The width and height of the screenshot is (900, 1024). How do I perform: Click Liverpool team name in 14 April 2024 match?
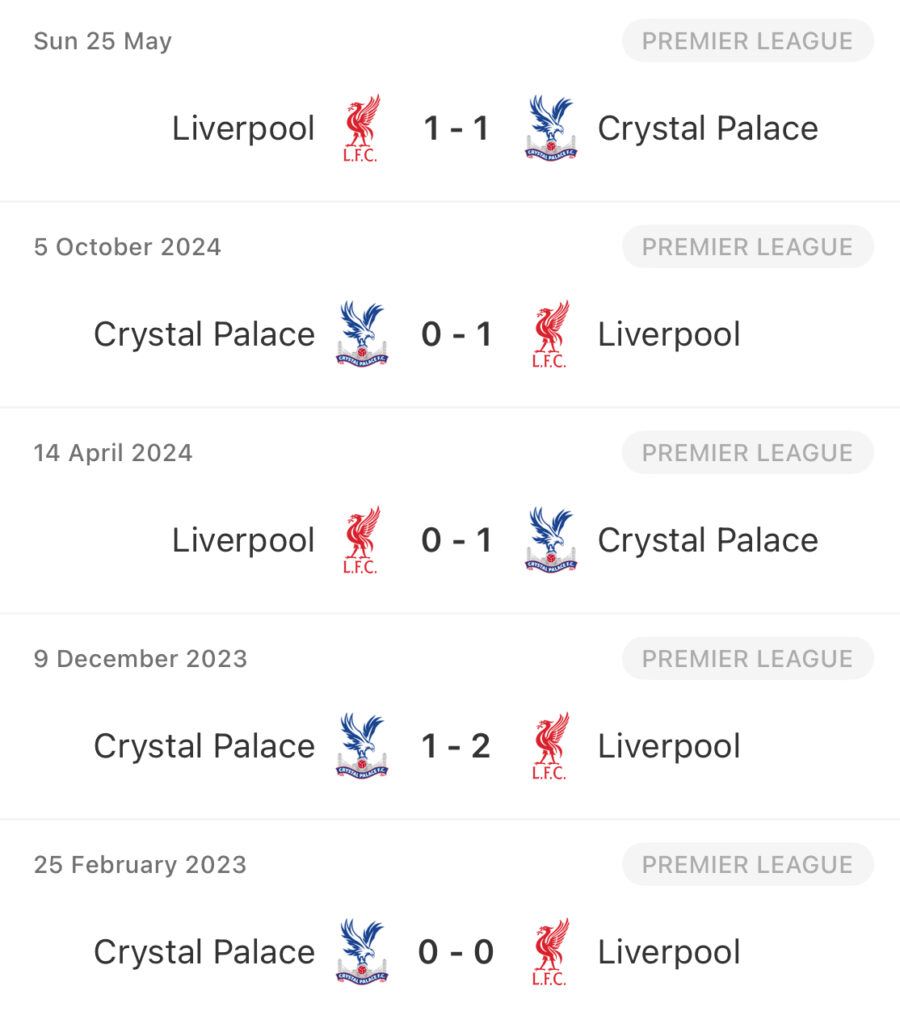[x=244, y=541]
